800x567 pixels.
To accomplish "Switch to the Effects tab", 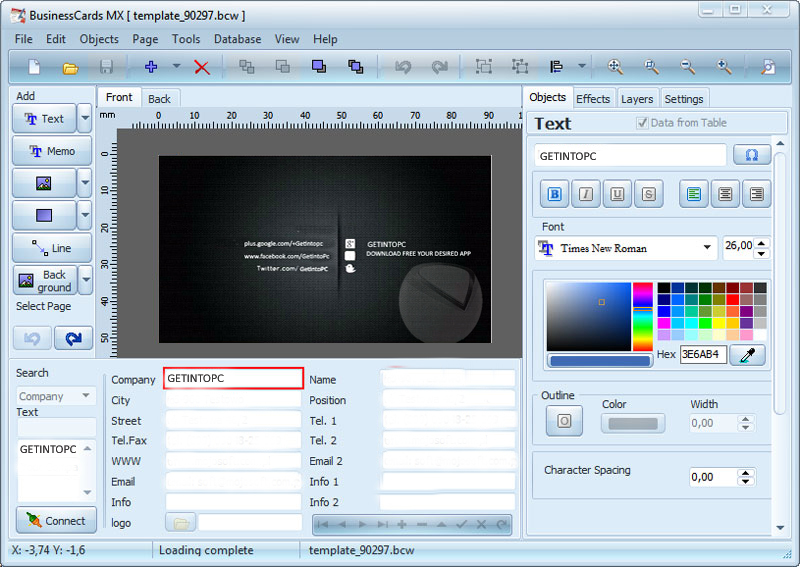I will coord(593,99).
